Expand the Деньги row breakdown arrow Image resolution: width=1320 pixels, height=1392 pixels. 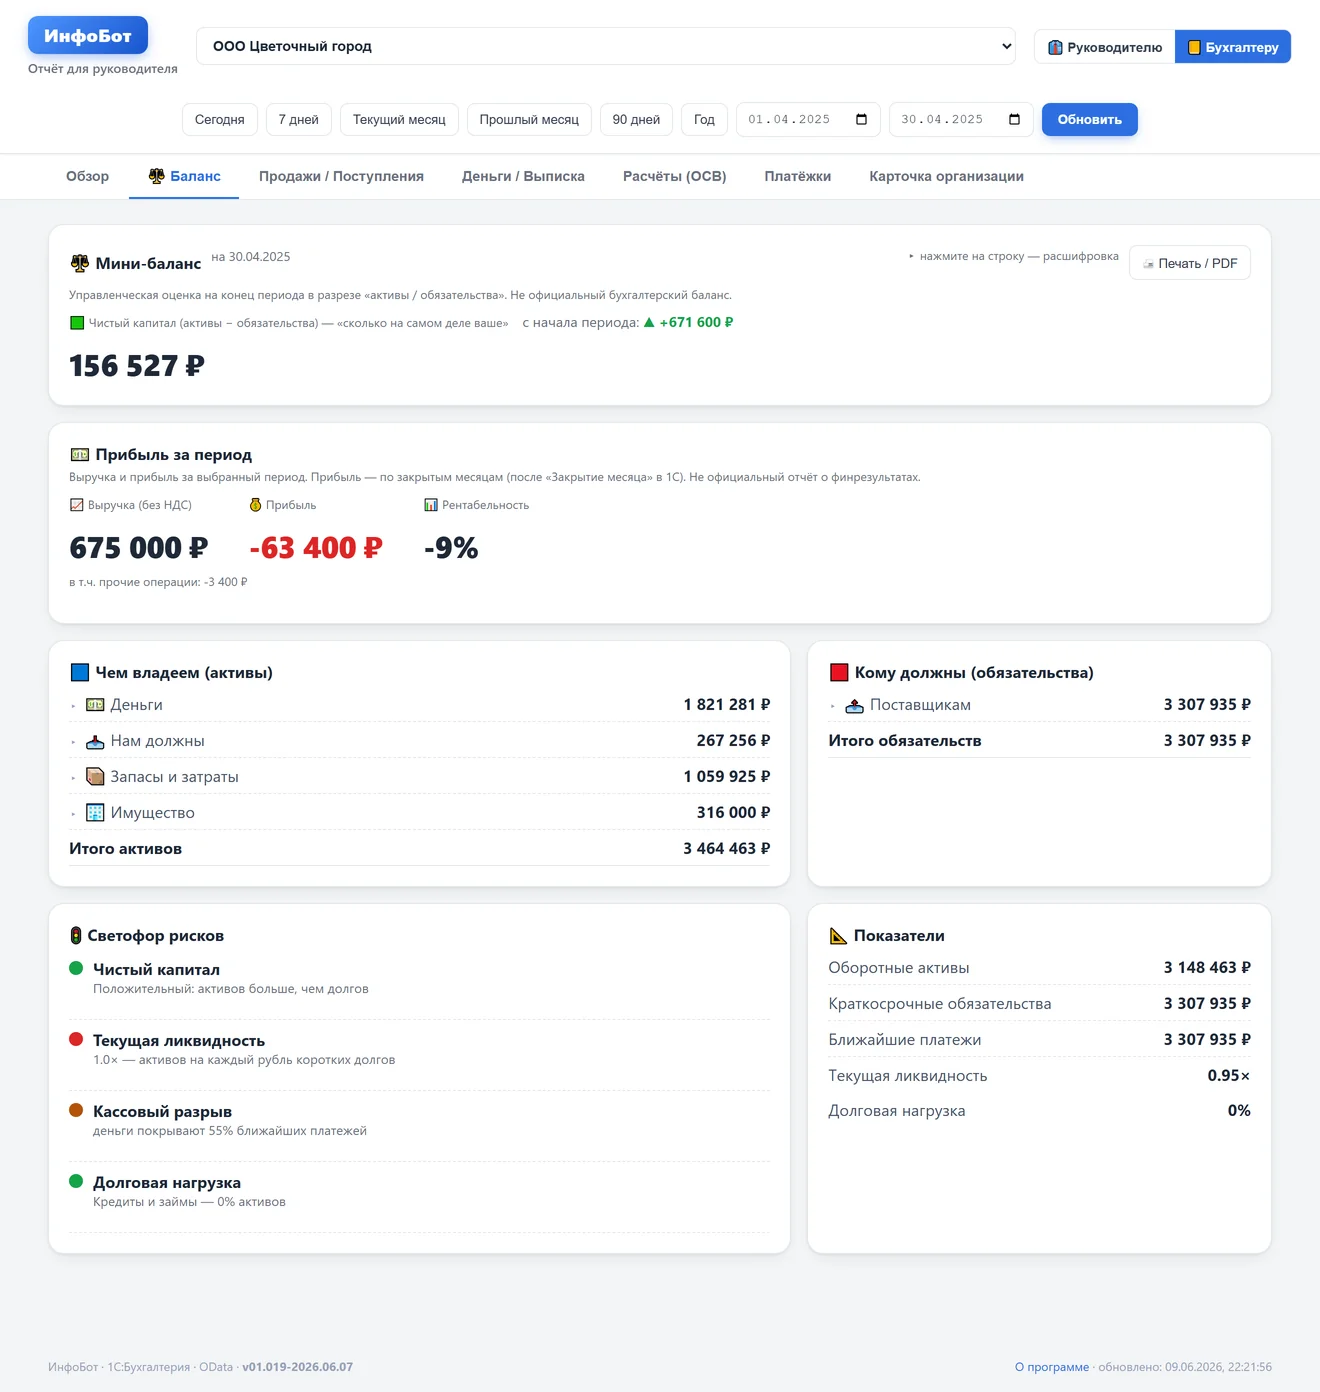[74, 706]
